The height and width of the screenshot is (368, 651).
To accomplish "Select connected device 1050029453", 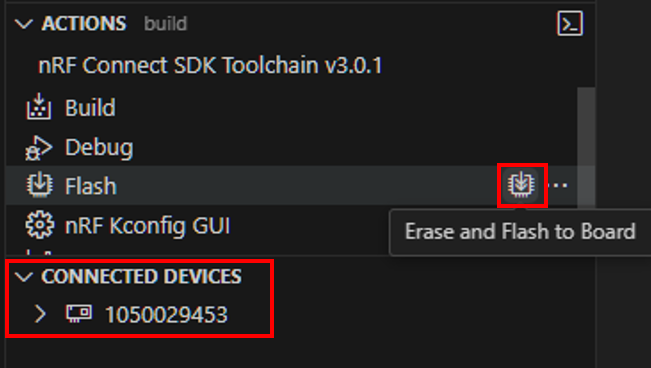I will click(x=166, y=314).
